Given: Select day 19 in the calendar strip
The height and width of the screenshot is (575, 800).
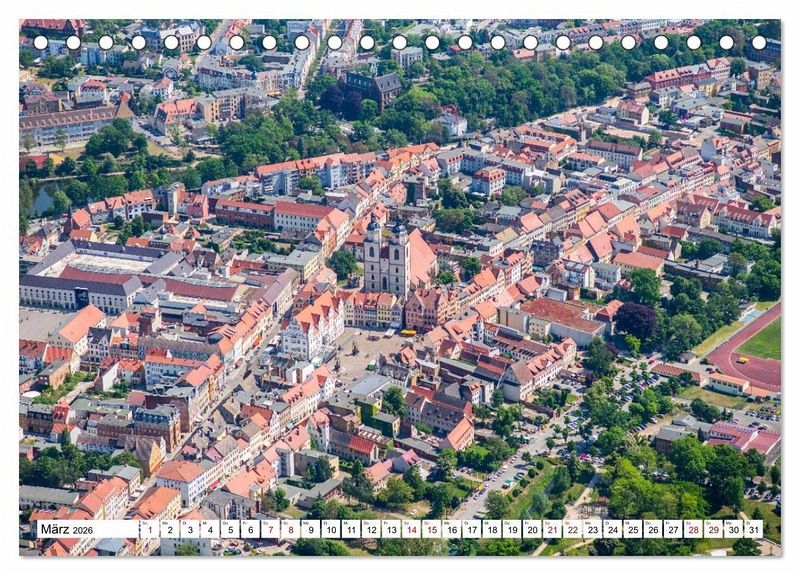Looking at the screenshot, I should click(512, 529).
